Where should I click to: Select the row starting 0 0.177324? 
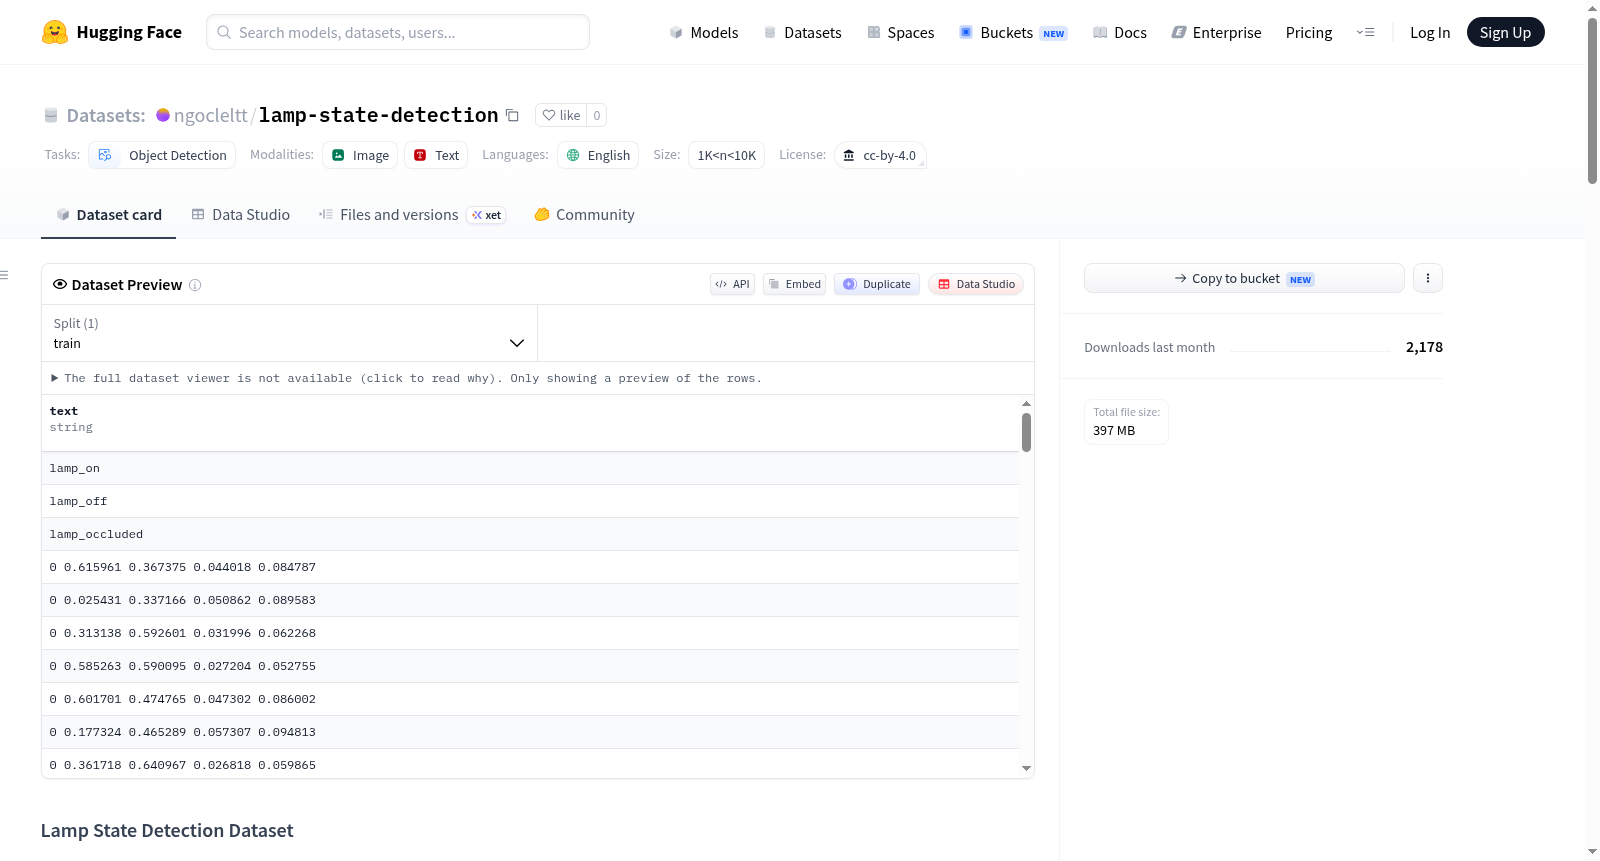[x=530, y=732]
